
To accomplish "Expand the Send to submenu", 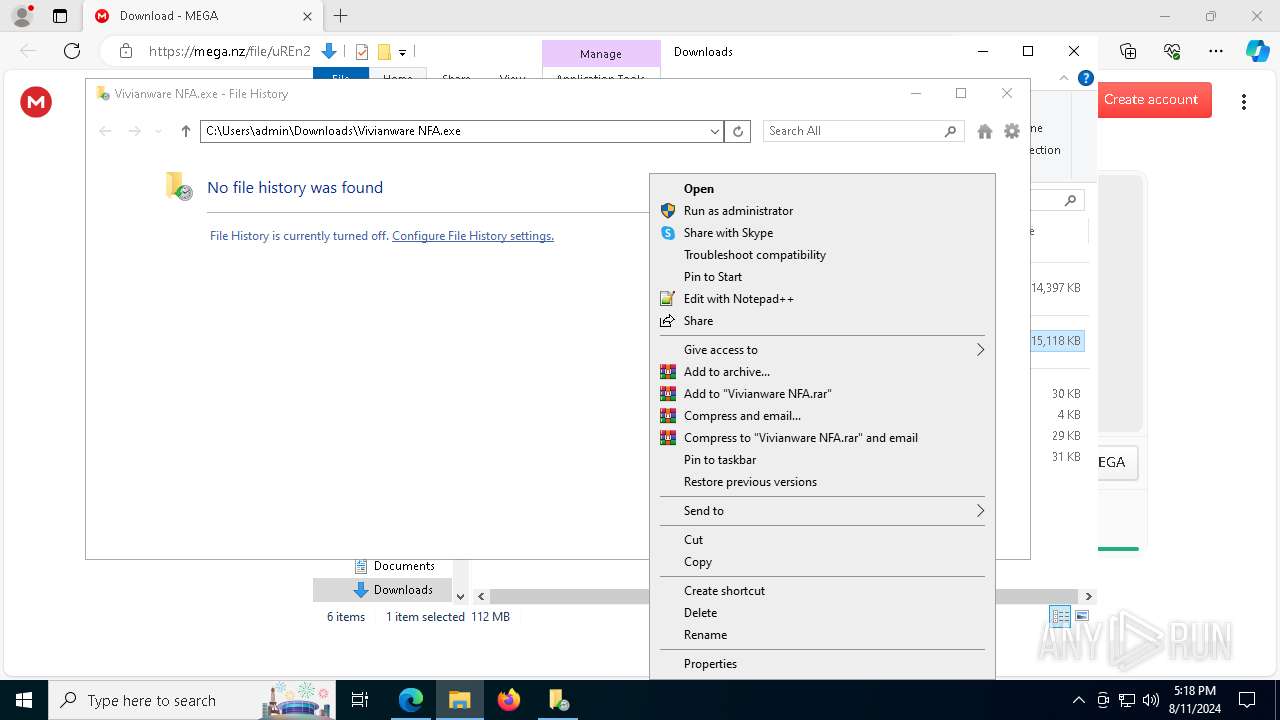I will click(822, 511).
